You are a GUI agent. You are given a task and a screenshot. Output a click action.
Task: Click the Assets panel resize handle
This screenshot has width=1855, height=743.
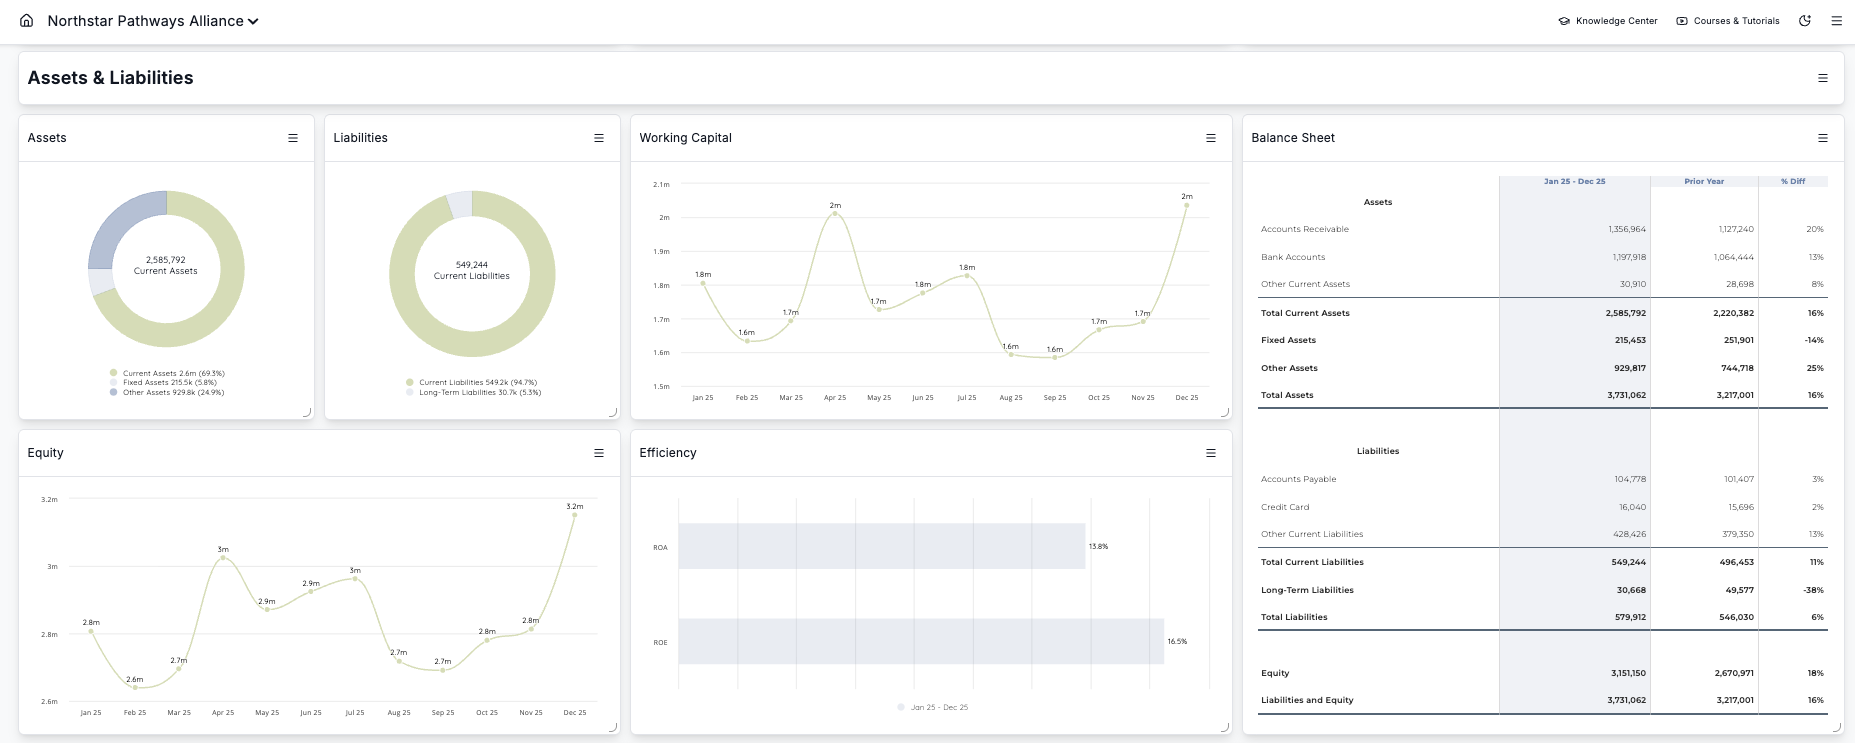[307, 412]
